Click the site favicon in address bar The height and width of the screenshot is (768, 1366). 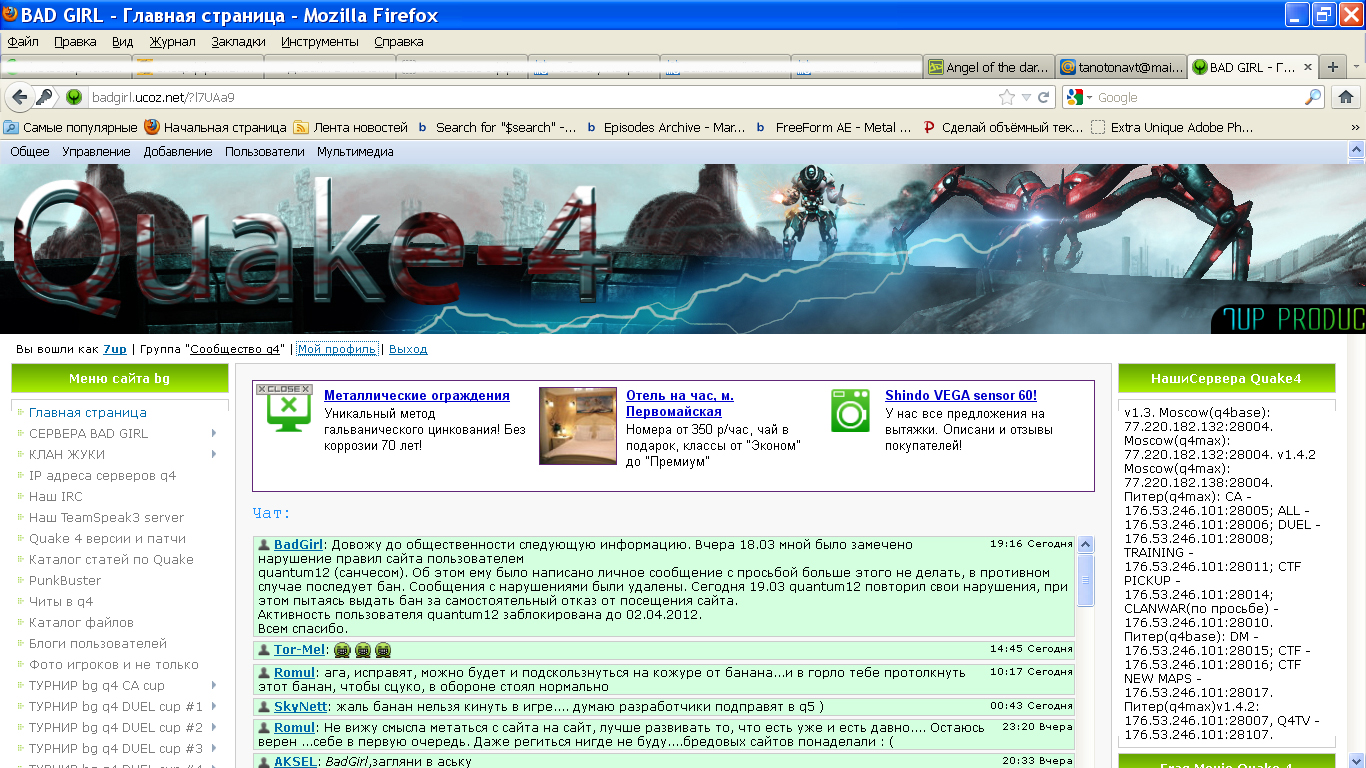coord(74,97)
